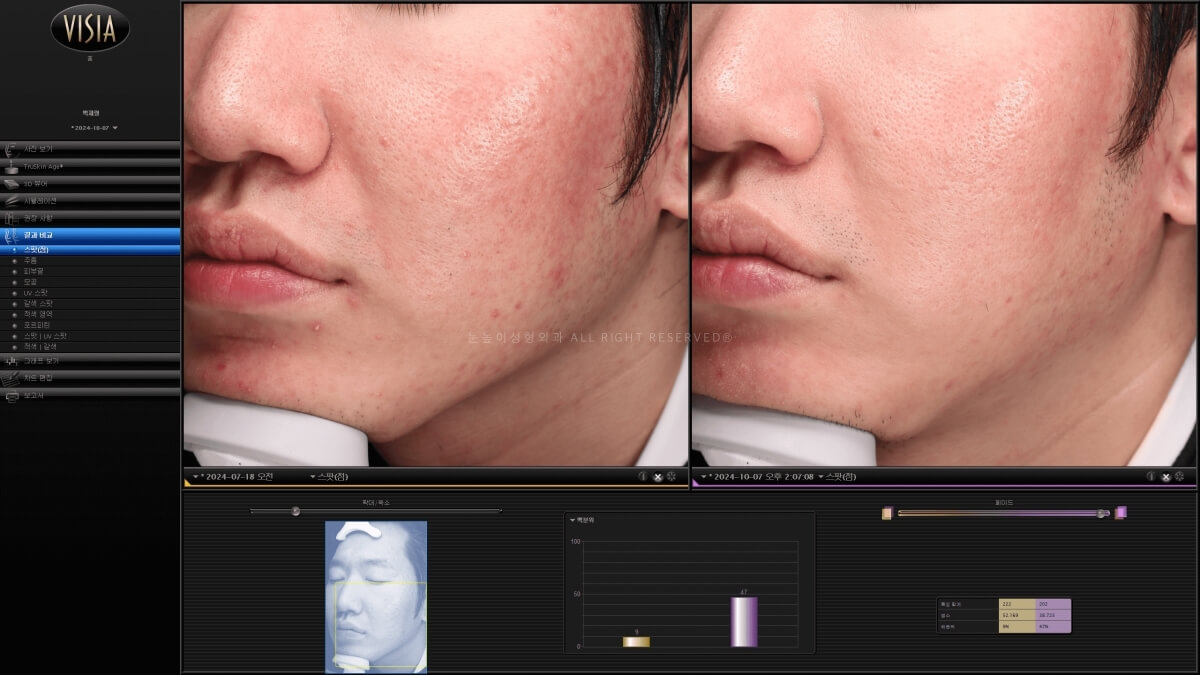Viewport: 1200px width, 675px height.
Task: Open the right photo date dropdown 2024-10-07
Action: click(759, 477)
